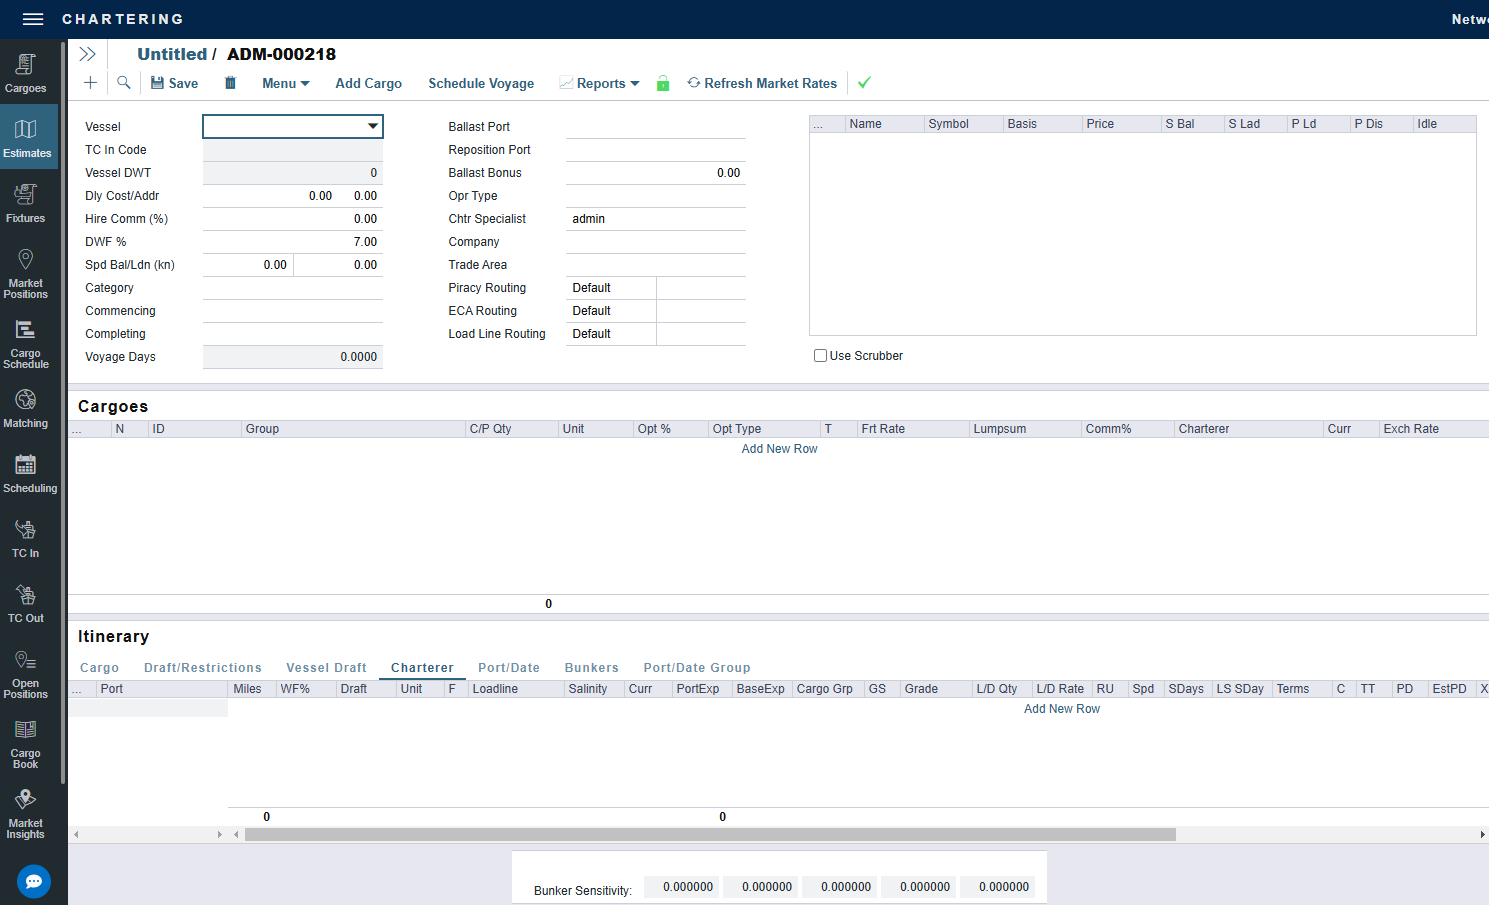Click the Refresh Market Rates button

[762, 84]
